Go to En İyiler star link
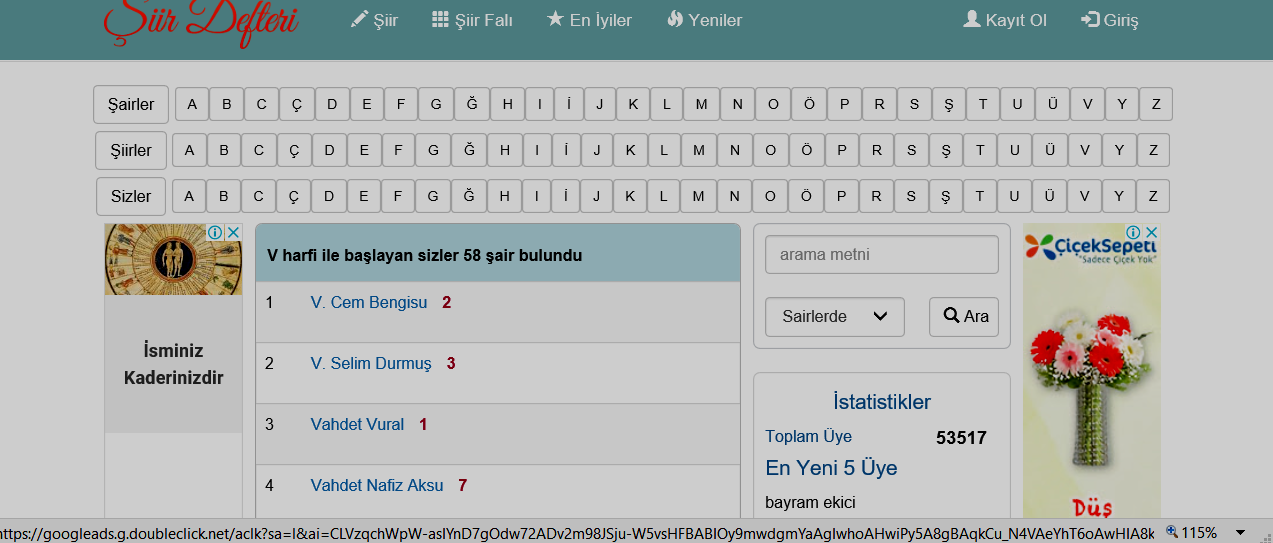1273x543 pixels. coord(589,20)
